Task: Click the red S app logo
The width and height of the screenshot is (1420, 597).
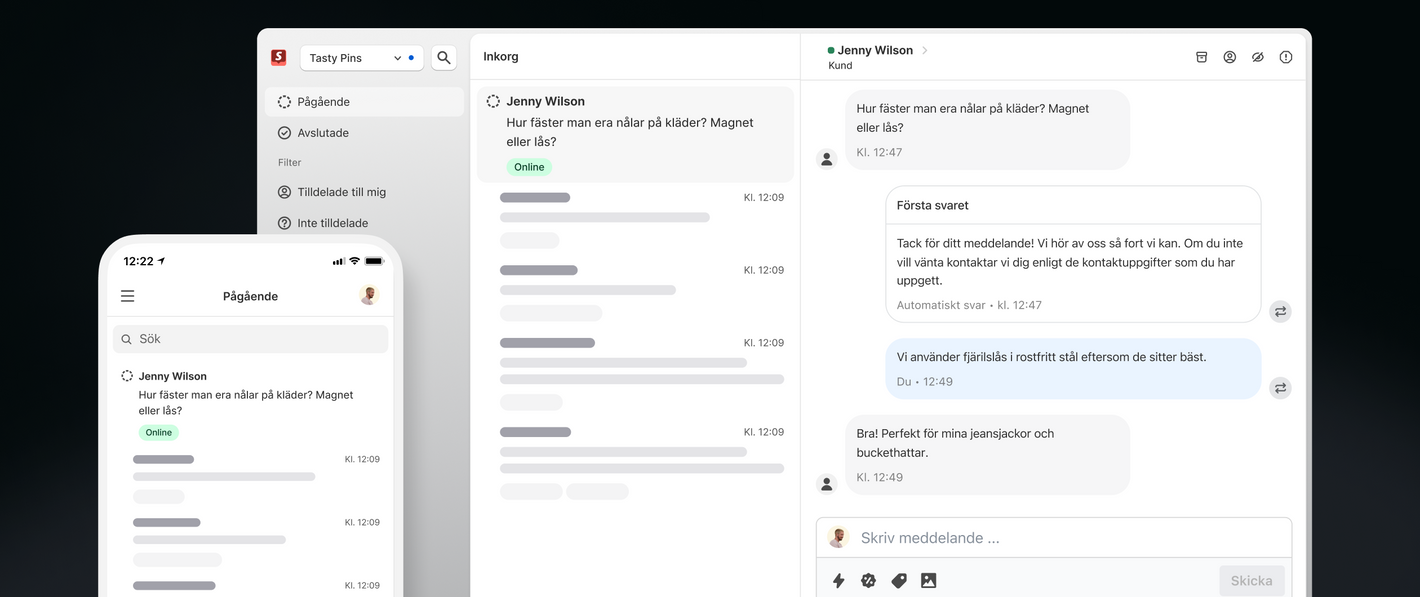Action: [279, 58]
